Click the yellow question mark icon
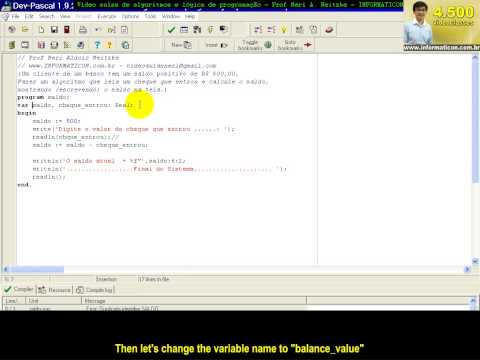 tap(109, 45)
